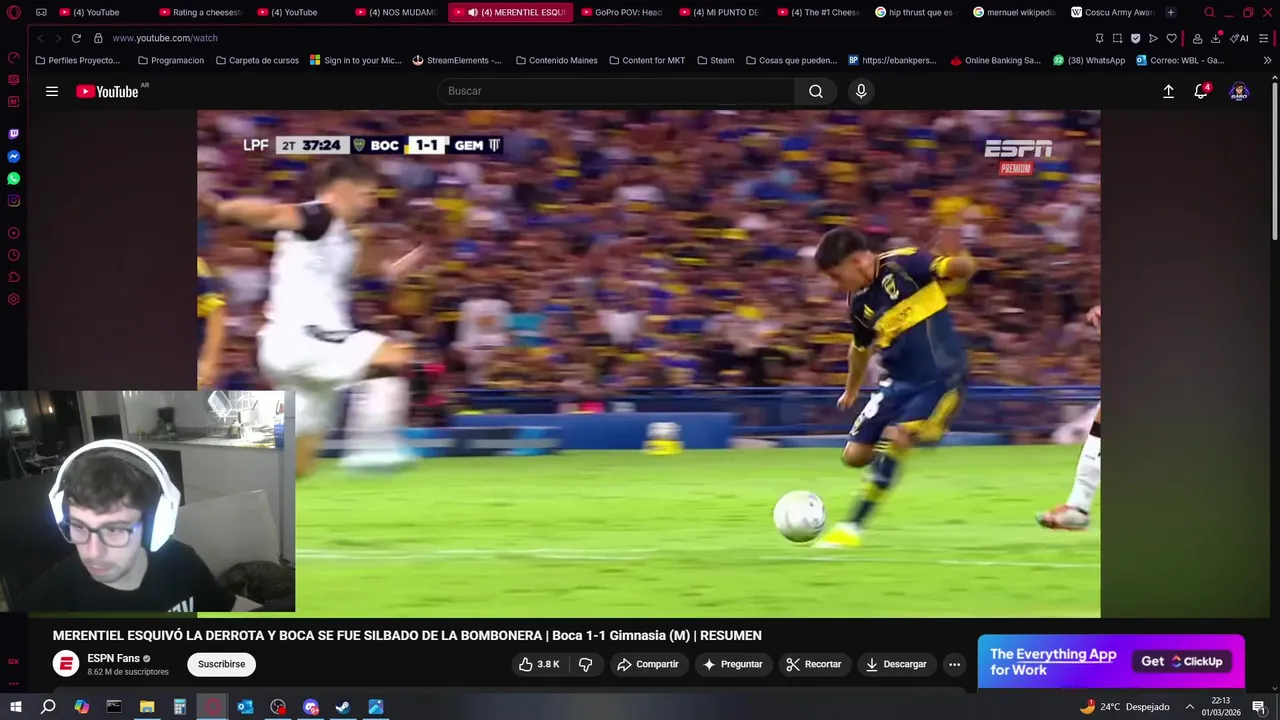The width and height of the screenshot is (1280, 720).
Task: Search tabs with magnifier in tab bar
Action: pos(1209,12)
